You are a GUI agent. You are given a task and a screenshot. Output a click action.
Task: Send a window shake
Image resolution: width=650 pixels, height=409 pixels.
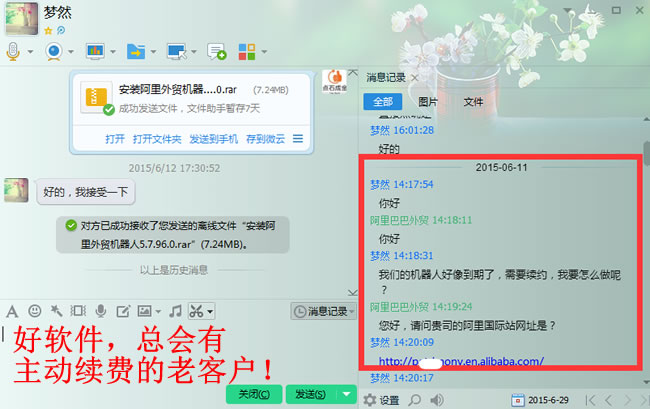78,311
